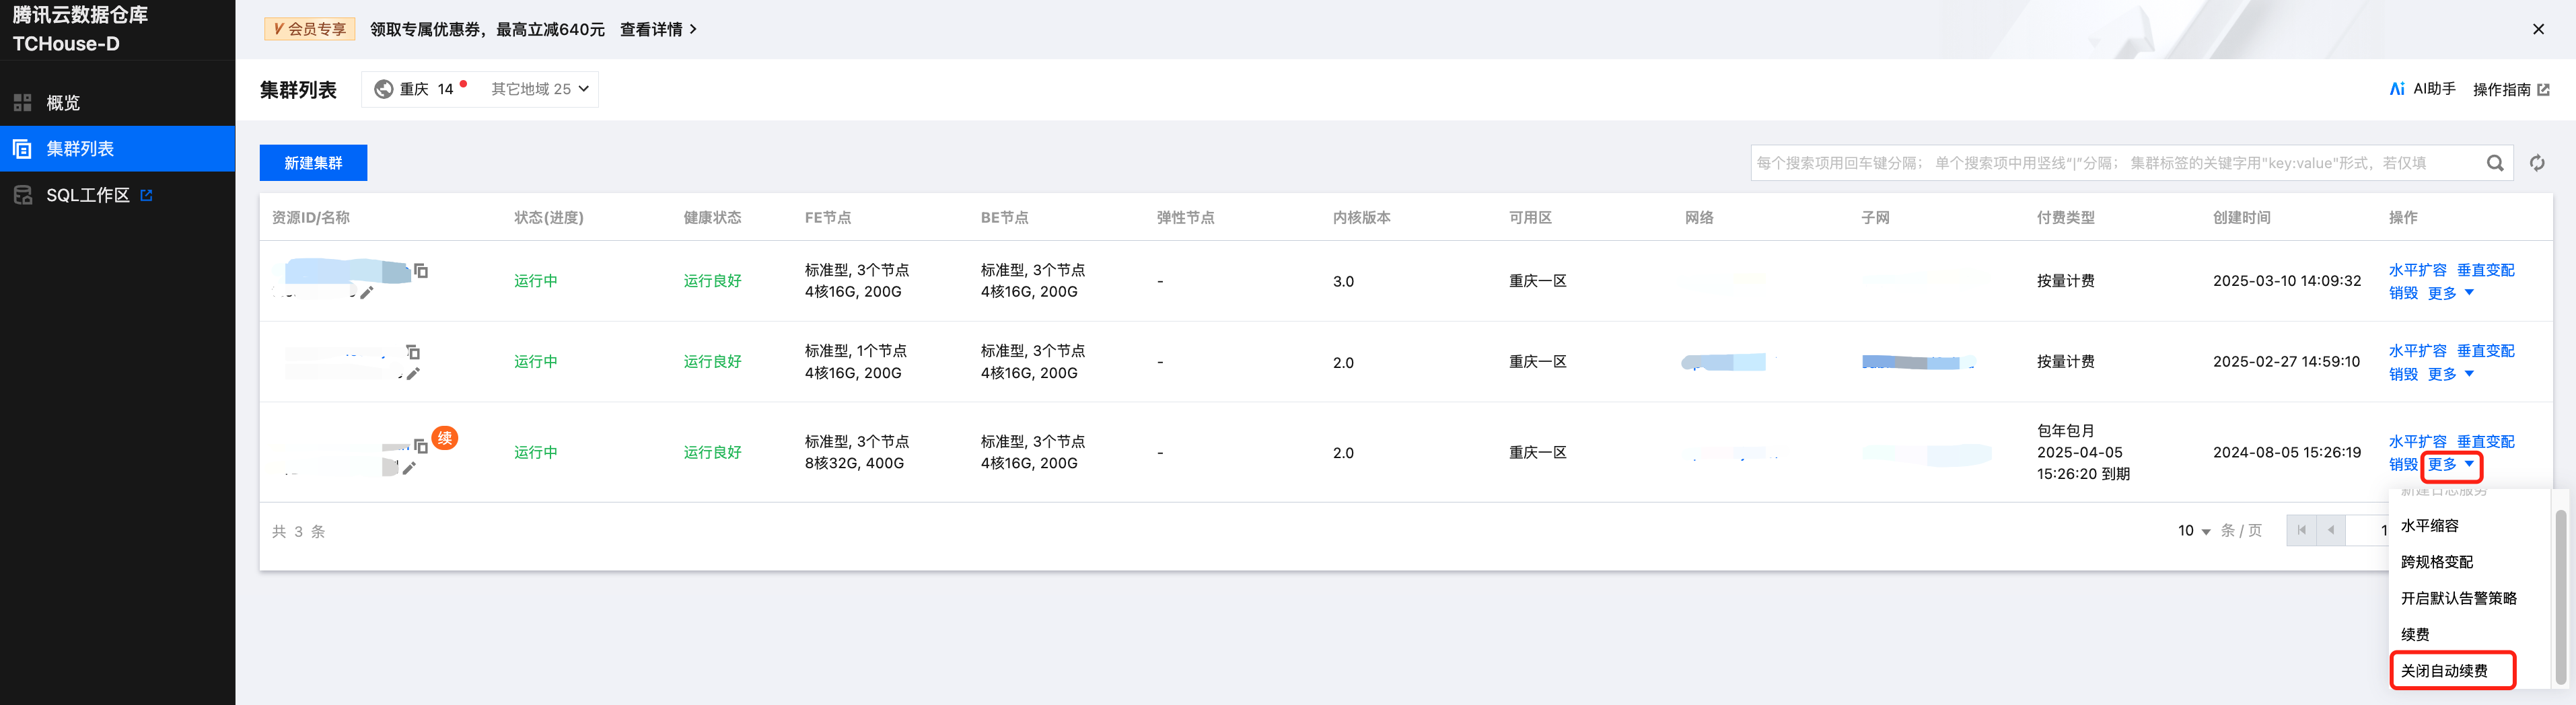This screenshot has width=2576, height=705.
Task: Change the 10 条/页 page size
Action: click(x=2194, y=531)
